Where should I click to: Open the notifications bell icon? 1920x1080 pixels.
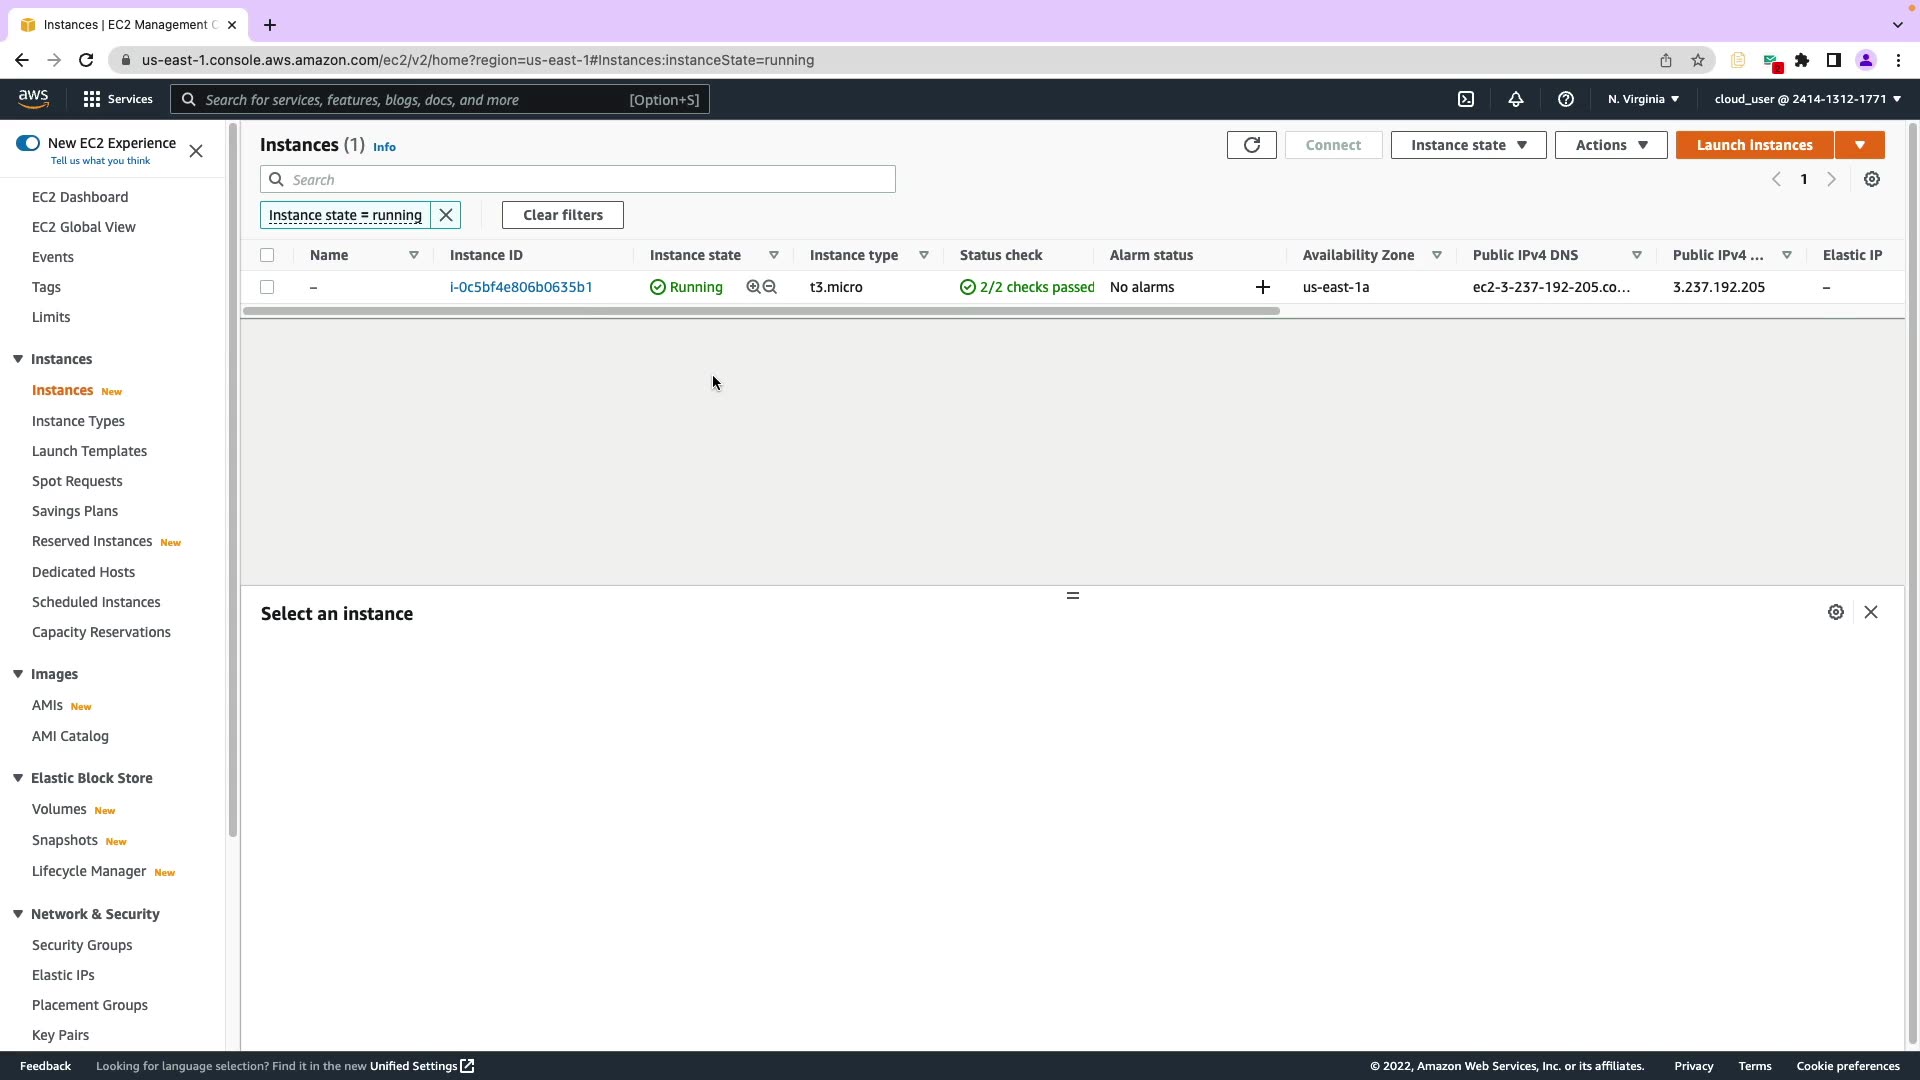(x=1516, y=99)
